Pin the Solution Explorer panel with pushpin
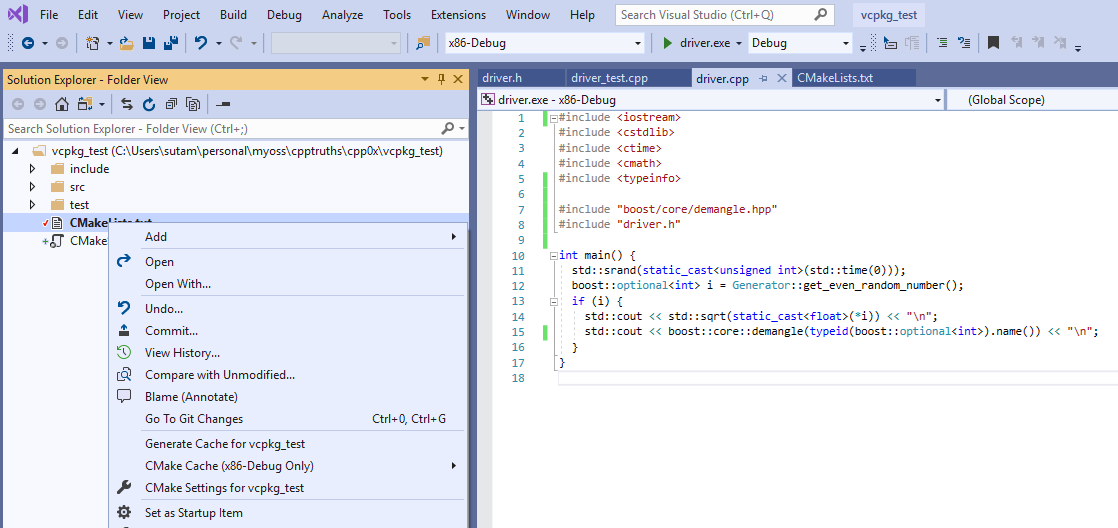The width and height of the screenshot is (1118, 528). [x=441, y=80]
